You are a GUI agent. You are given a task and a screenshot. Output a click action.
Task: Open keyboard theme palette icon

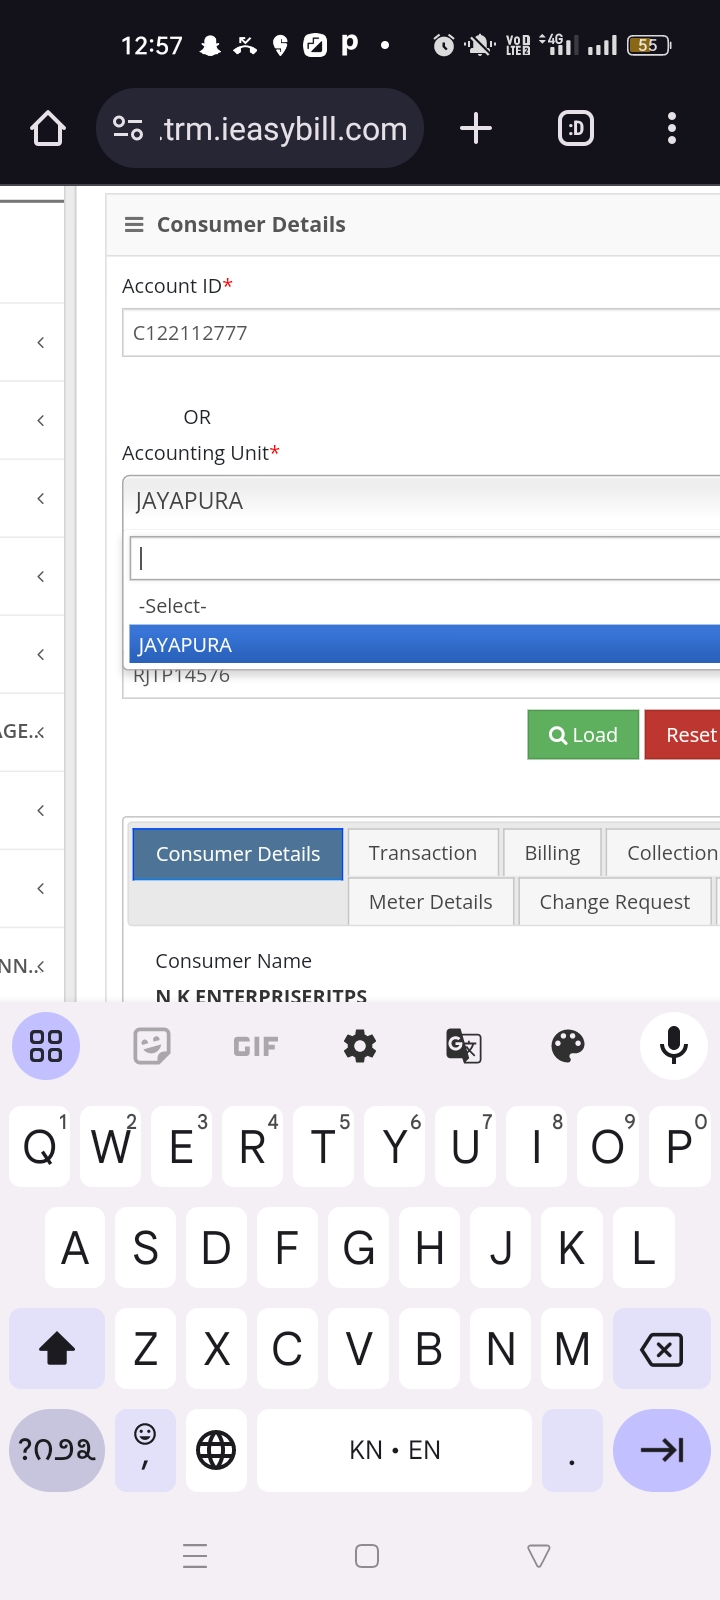(568, 1046)
